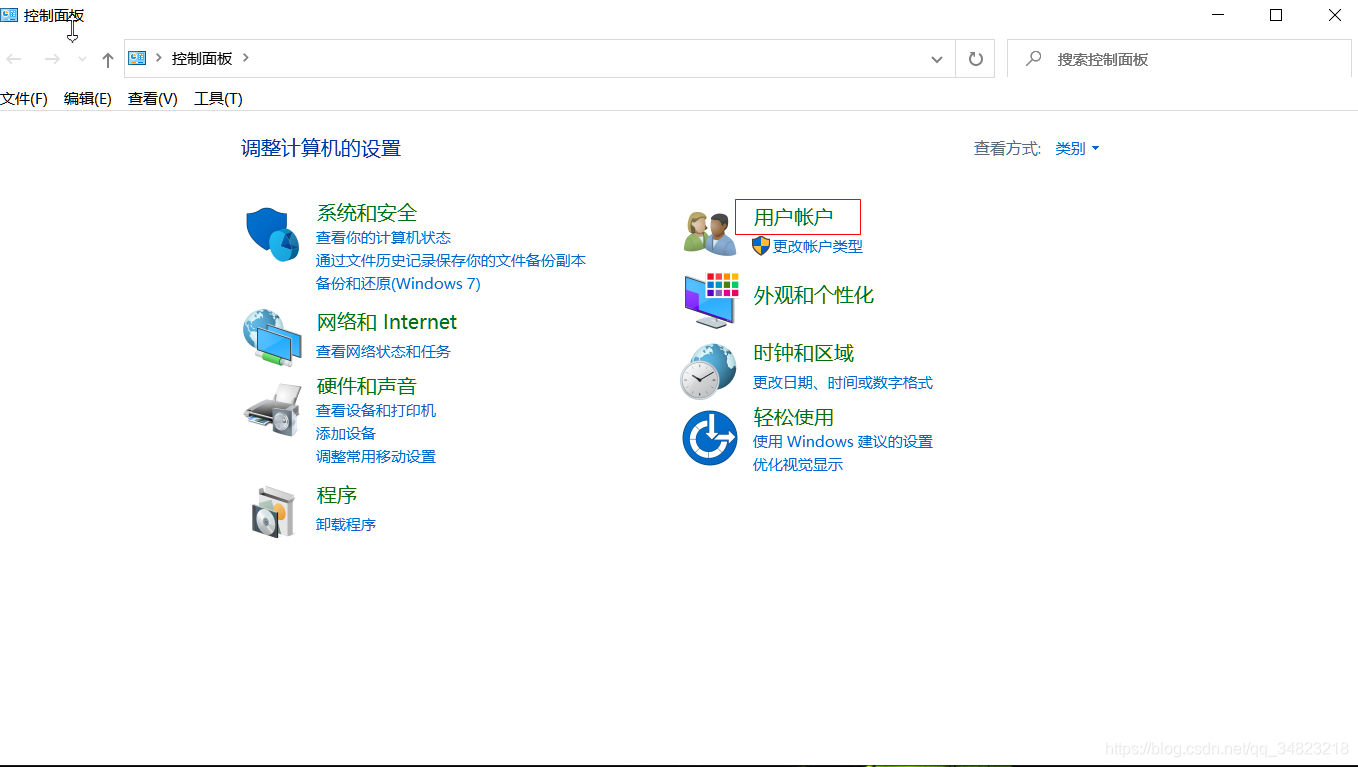The height and width of the screenshot is (767, 1358).
Task: Go back with the left arrow button
Action: click(x=14, y=60)
